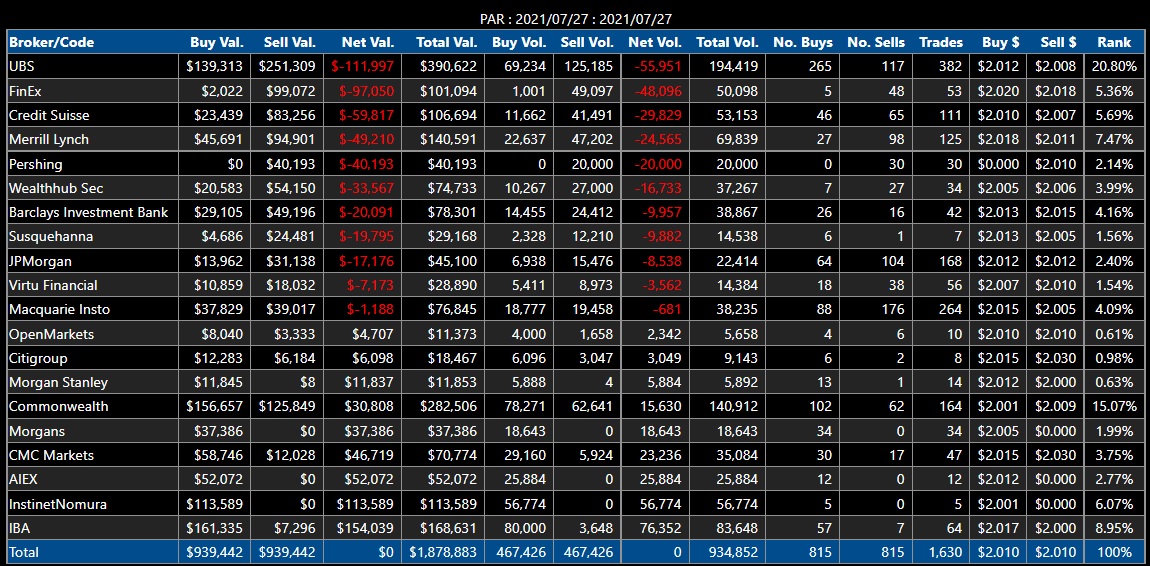Click the Total row label
1150x566 pixels.
tap(24, 551)
